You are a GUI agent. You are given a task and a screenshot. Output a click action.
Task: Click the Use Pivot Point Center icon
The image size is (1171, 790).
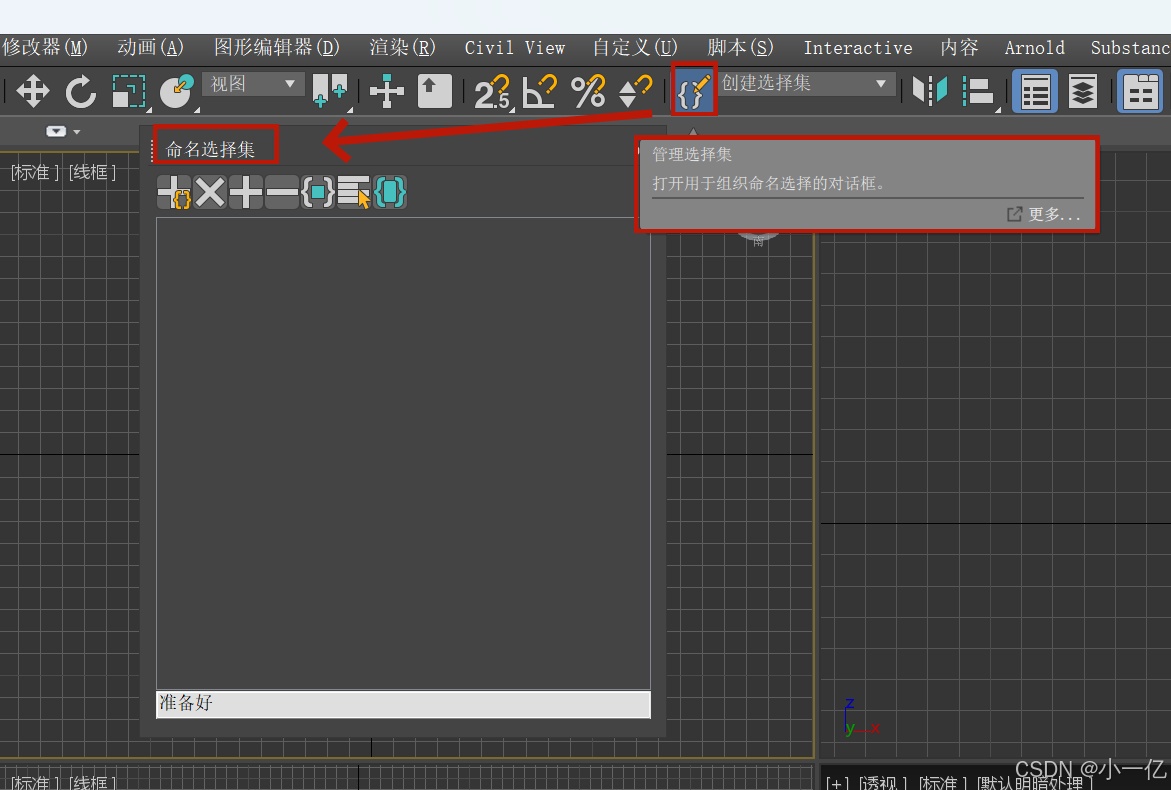click(x=329, y=91)
